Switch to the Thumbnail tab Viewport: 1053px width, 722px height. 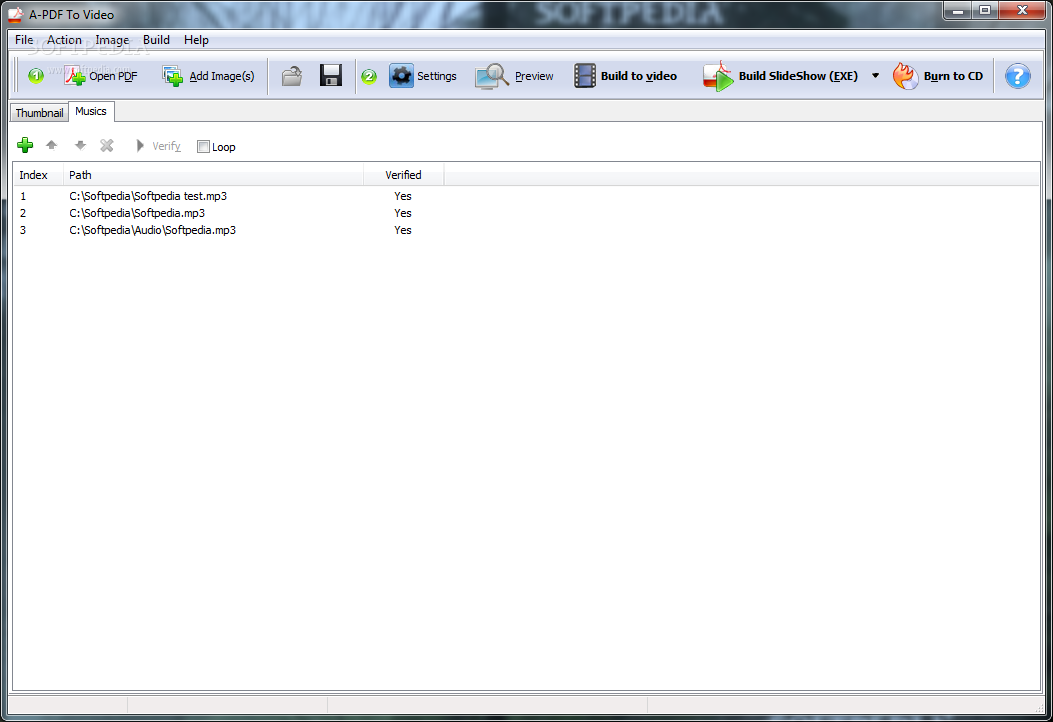[40, 113]
